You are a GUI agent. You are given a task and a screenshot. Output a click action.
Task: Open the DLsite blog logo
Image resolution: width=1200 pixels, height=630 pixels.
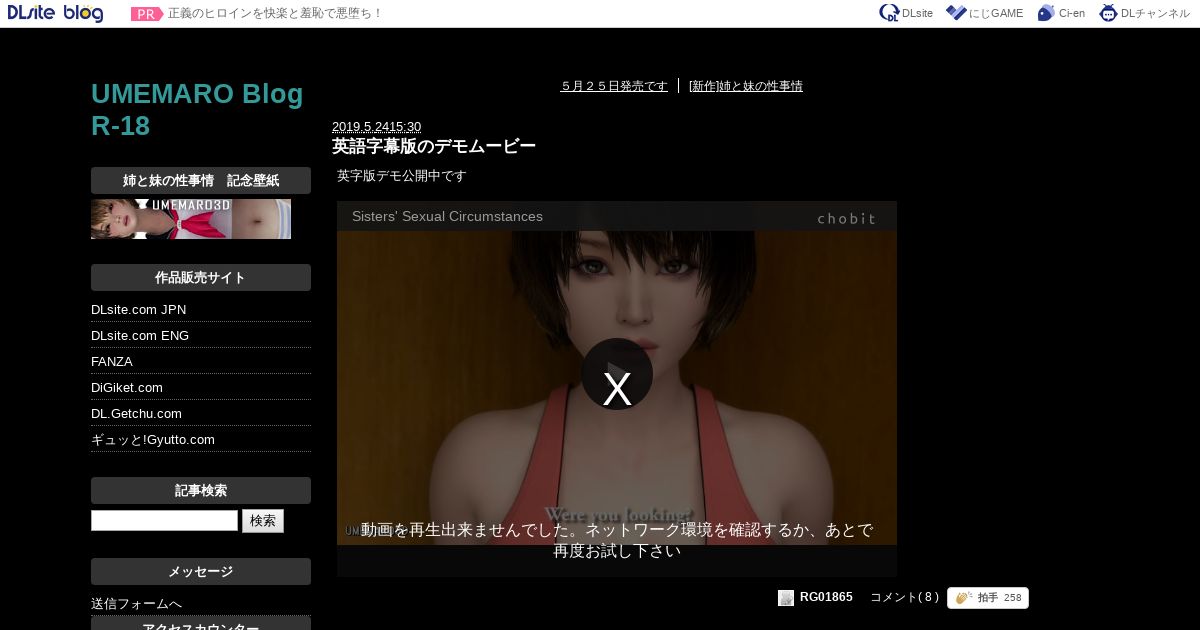[x=56, y=13]
